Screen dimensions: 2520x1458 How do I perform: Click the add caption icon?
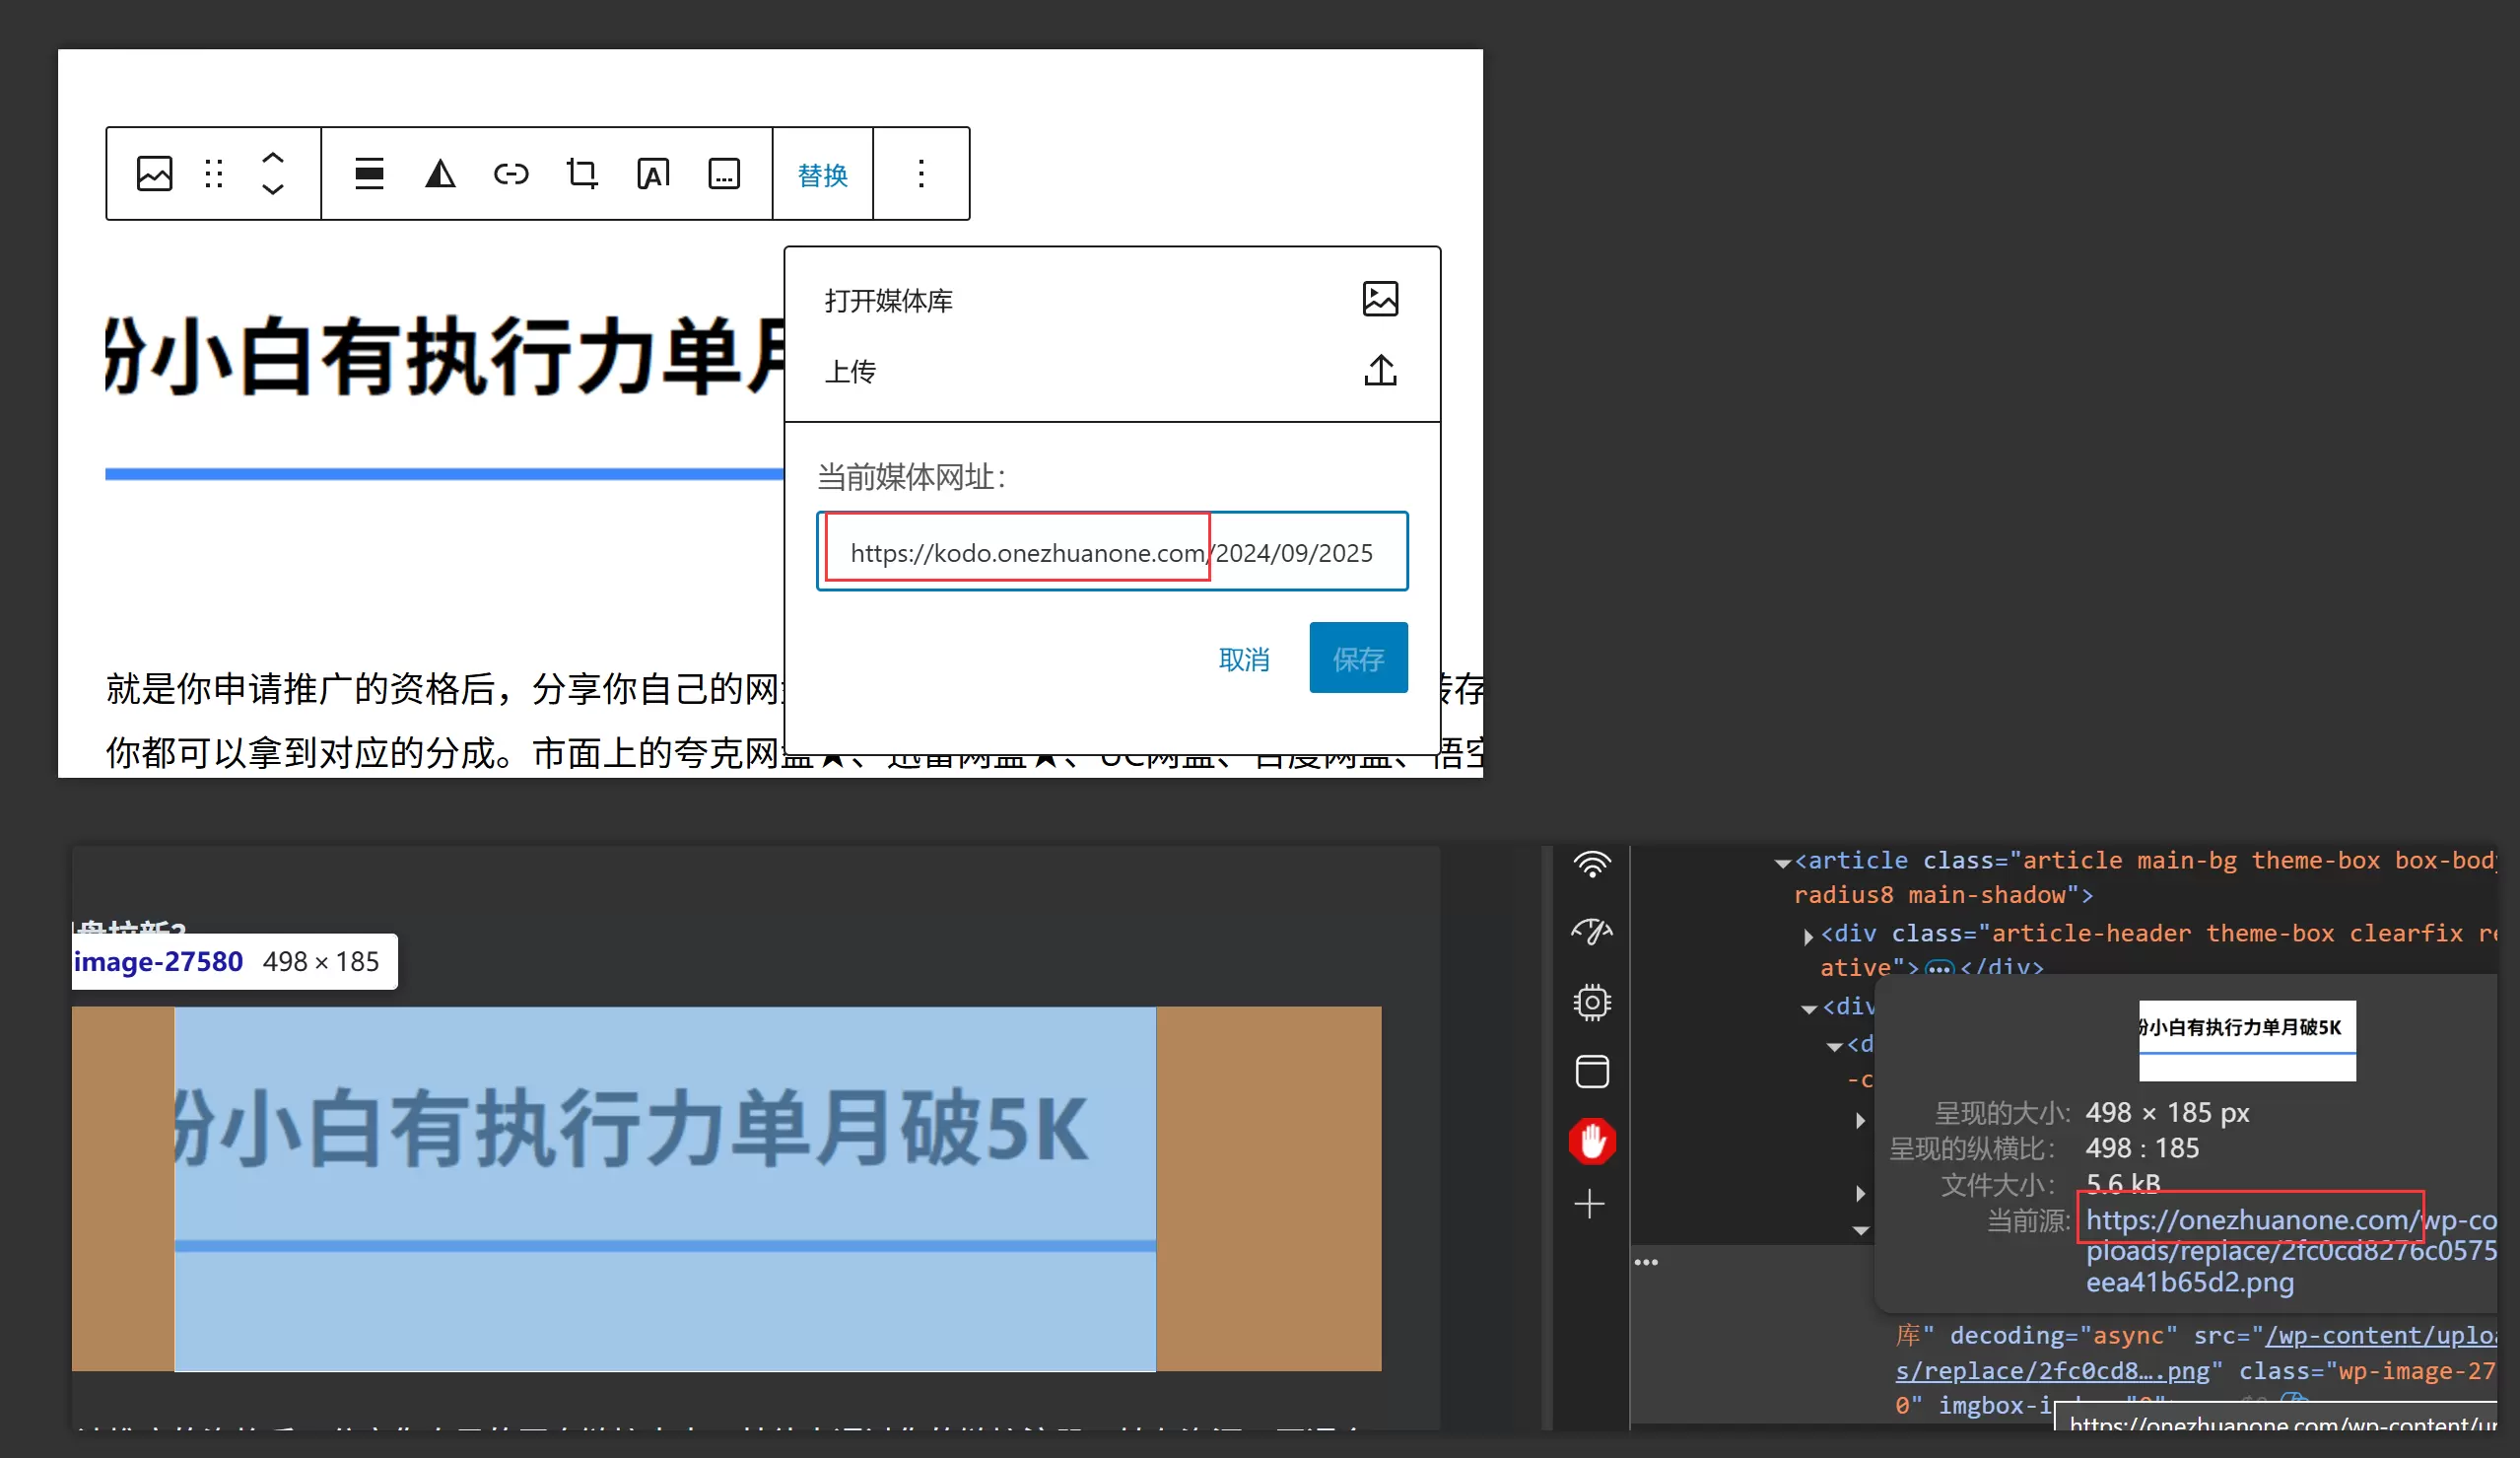[724, 174]
